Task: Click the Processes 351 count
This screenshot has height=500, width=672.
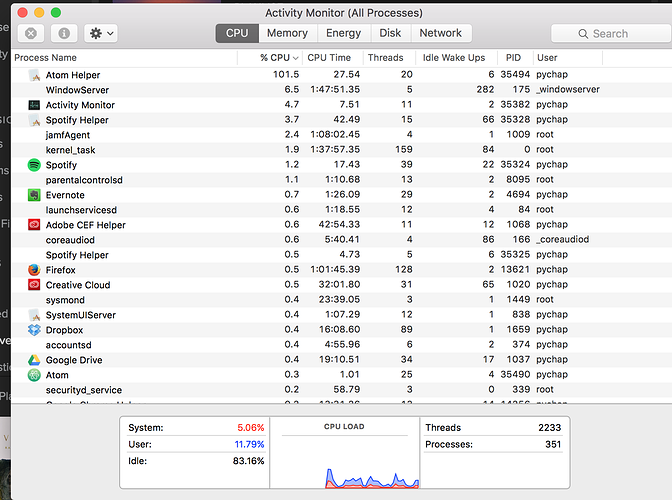Action: tap(553, 444)
